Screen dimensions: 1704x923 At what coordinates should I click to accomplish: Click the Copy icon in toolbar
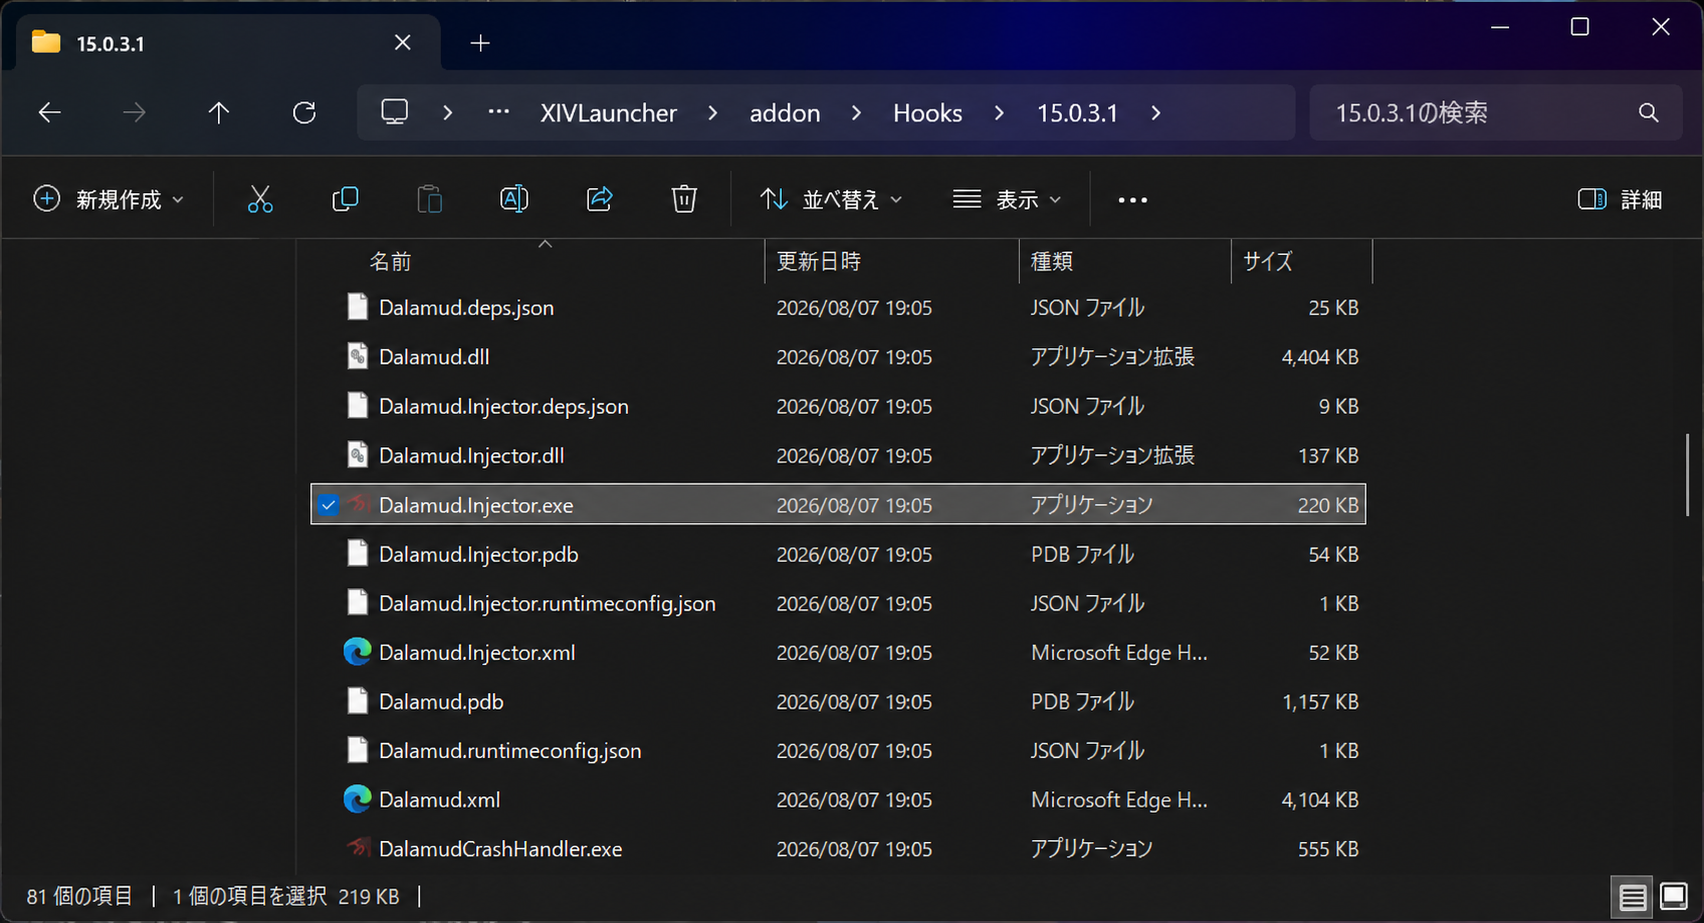345,200
